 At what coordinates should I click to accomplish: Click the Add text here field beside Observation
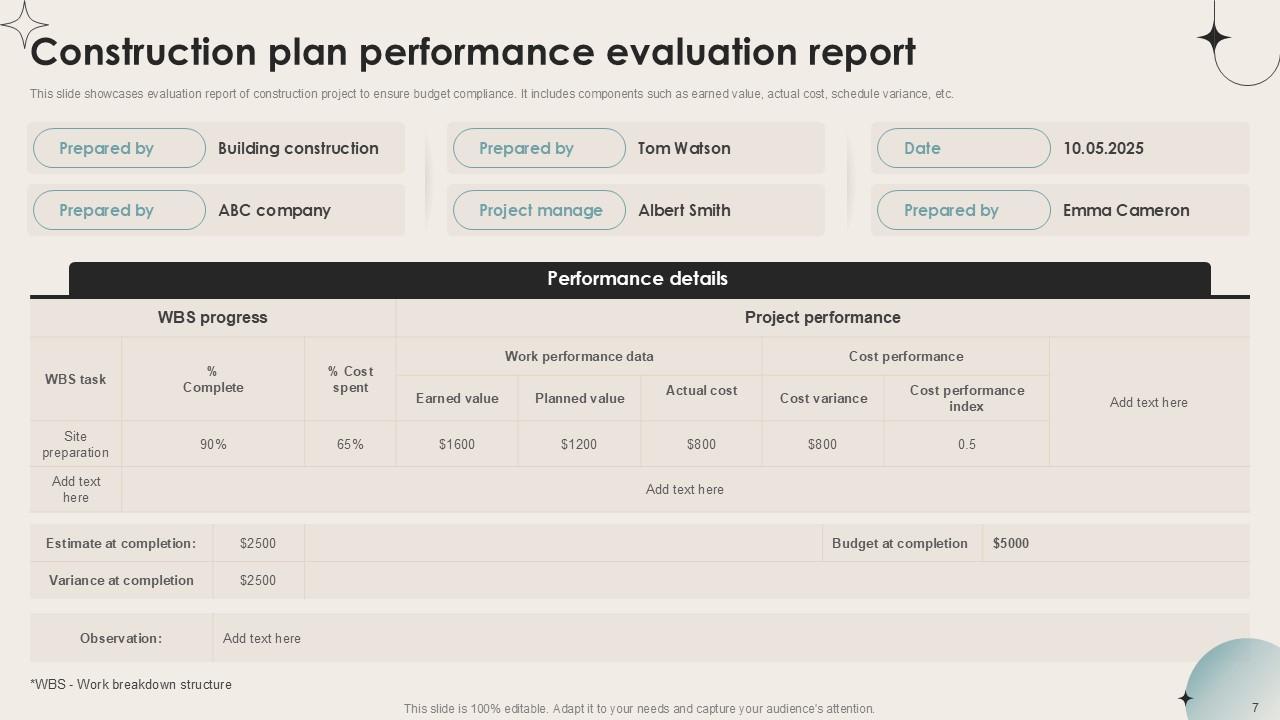coord(262,638)
